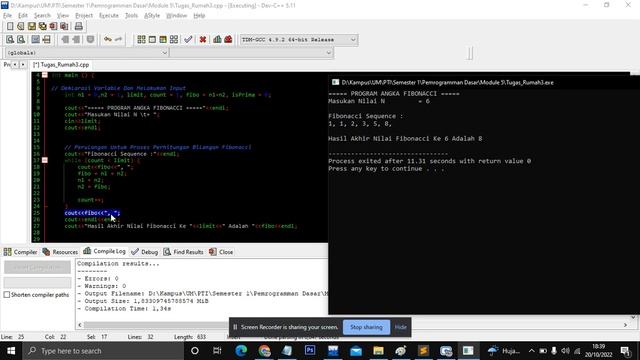640x360 pixels.
Task: Click the Print toolbar icon
Action: point(79,26)
